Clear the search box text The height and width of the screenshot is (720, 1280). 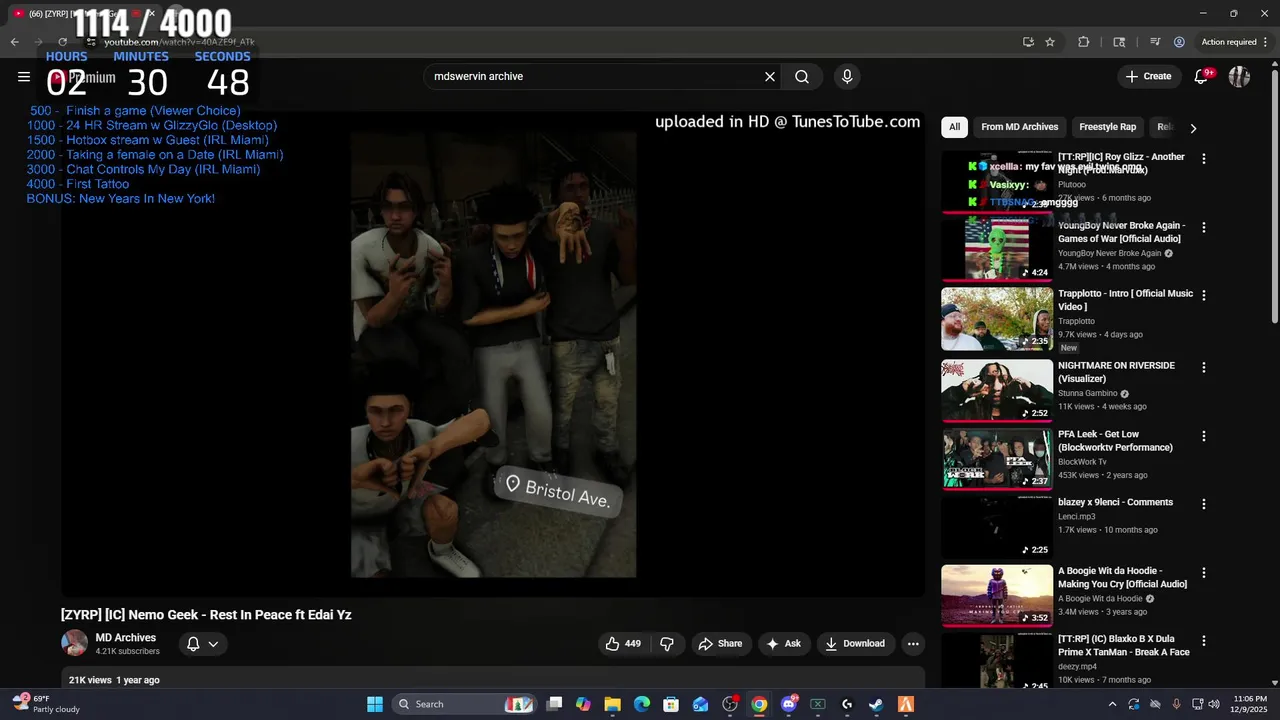[x=770, y=77]
